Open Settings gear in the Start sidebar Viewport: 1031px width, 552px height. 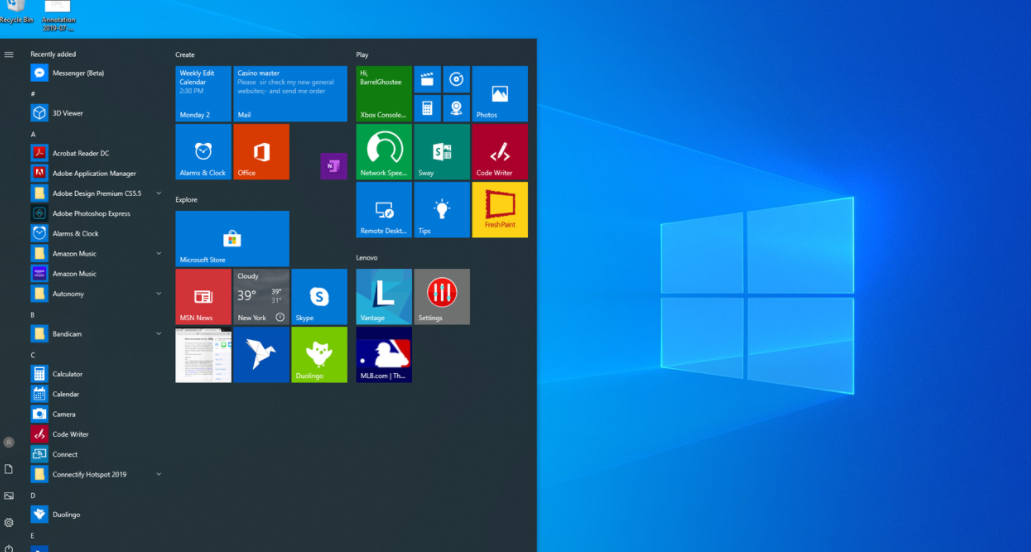pos(9,523)
